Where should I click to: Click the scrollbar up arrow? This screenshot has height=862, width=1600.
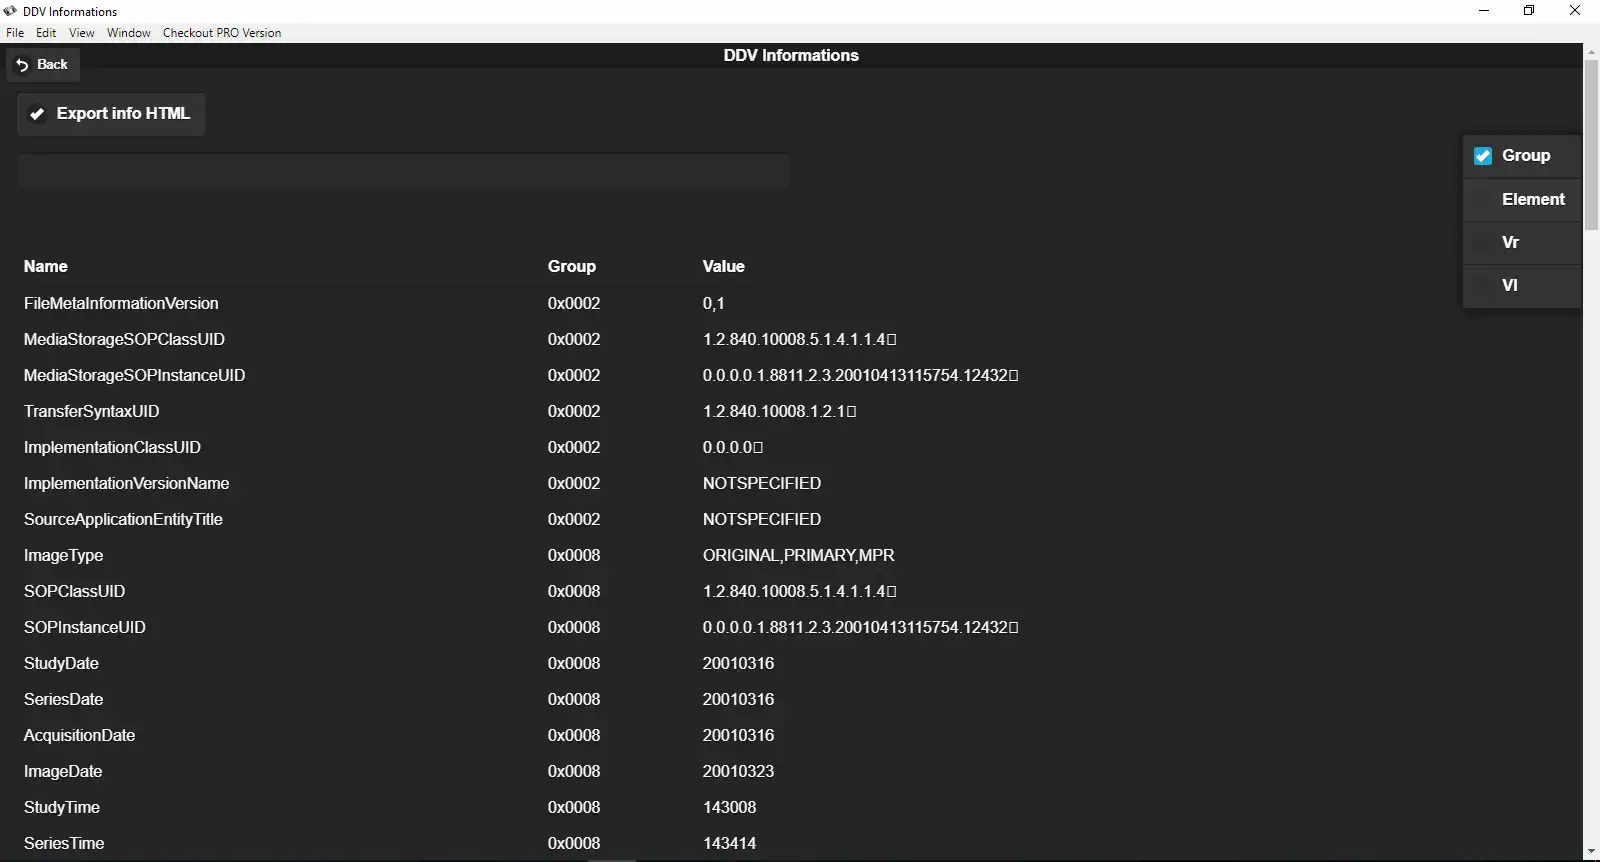(x=1591, y=51)
